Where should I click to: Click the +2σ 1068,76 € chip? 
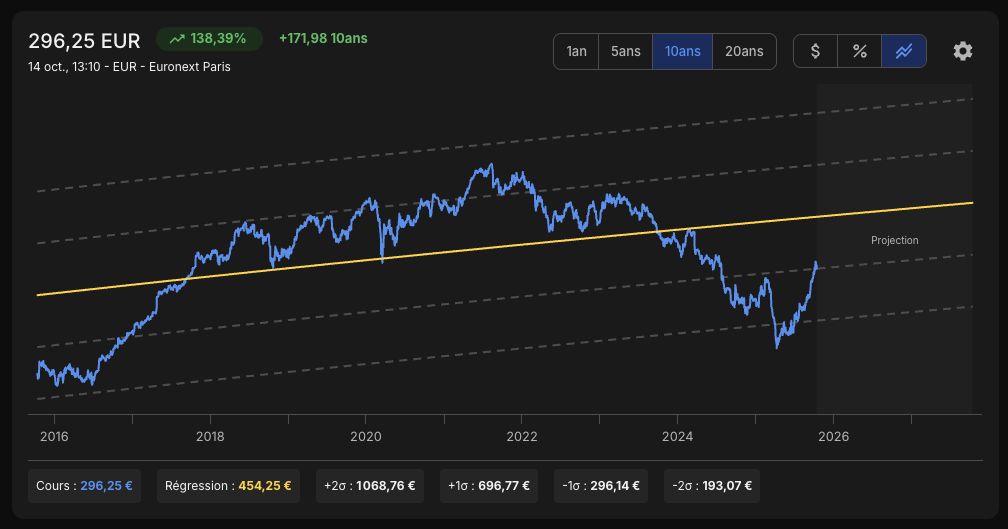(x=370, y=486)
